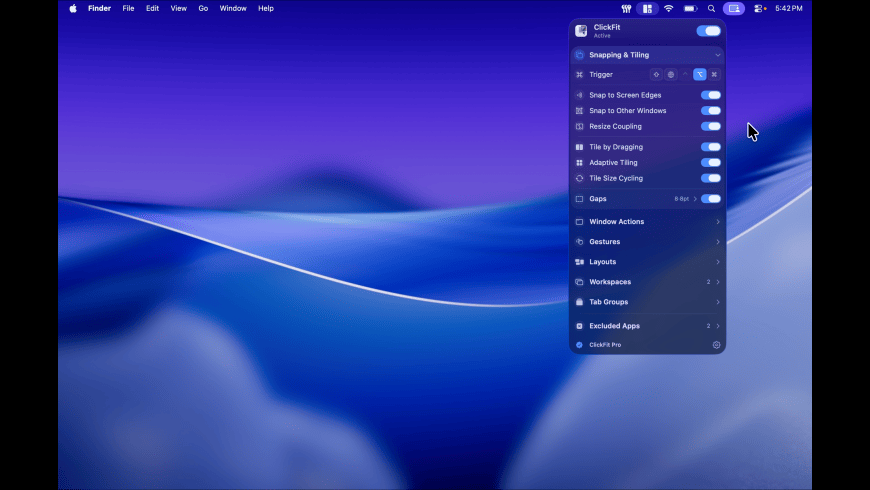Click the ClickFit menu bar icon
The height and width of the screenshot is (490, 870).
tap(647, 8)
